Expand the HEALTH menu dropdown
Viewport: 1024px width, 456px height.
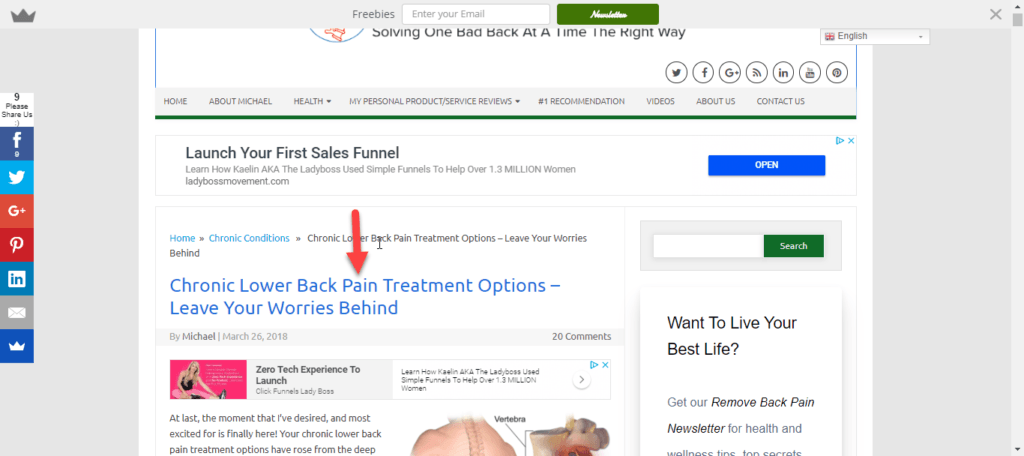312,101
